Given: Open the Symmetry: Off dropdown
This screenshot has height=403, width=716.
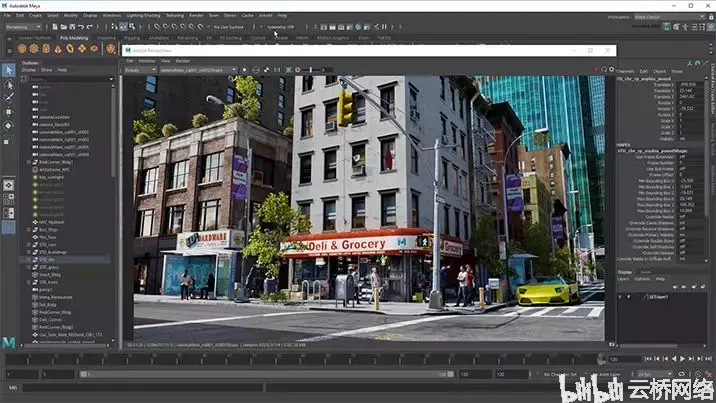Looking at the screenshot, I should point(282,27).
